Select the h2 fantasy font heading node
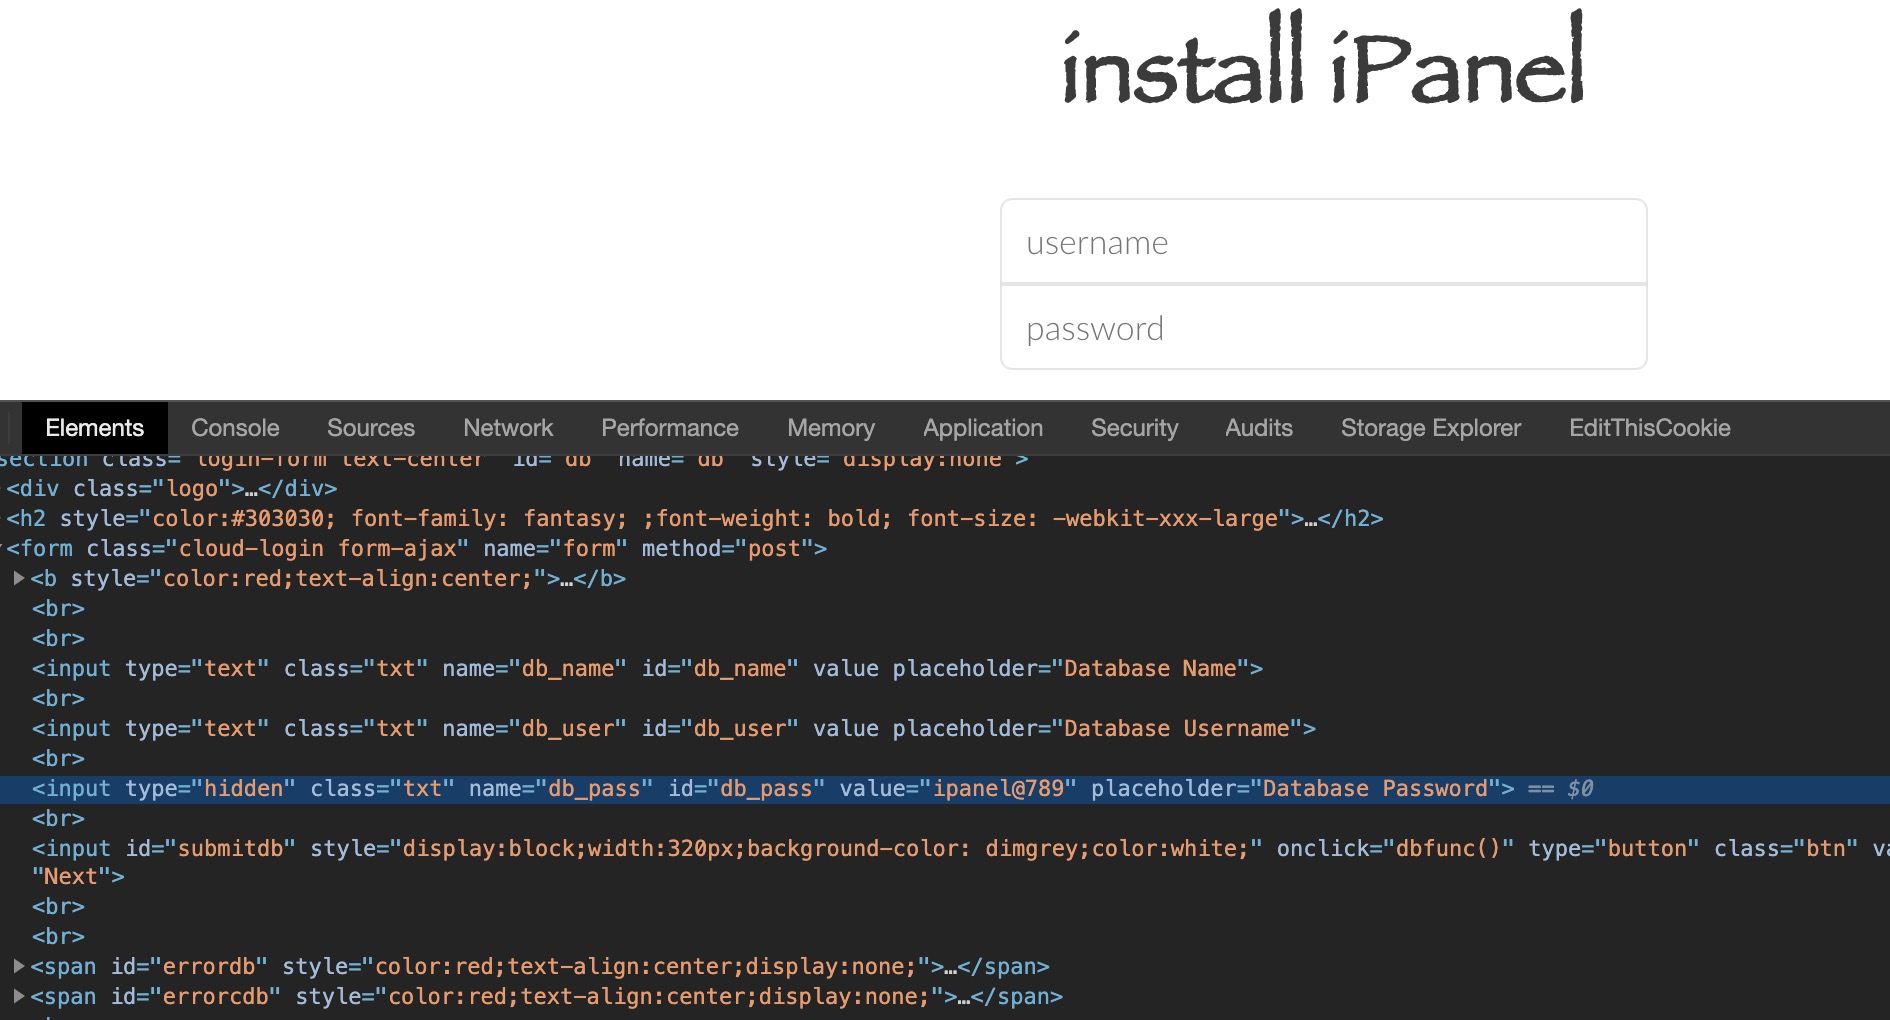This screenshot has width=1890, height=1020. click(x=695, y=518)
